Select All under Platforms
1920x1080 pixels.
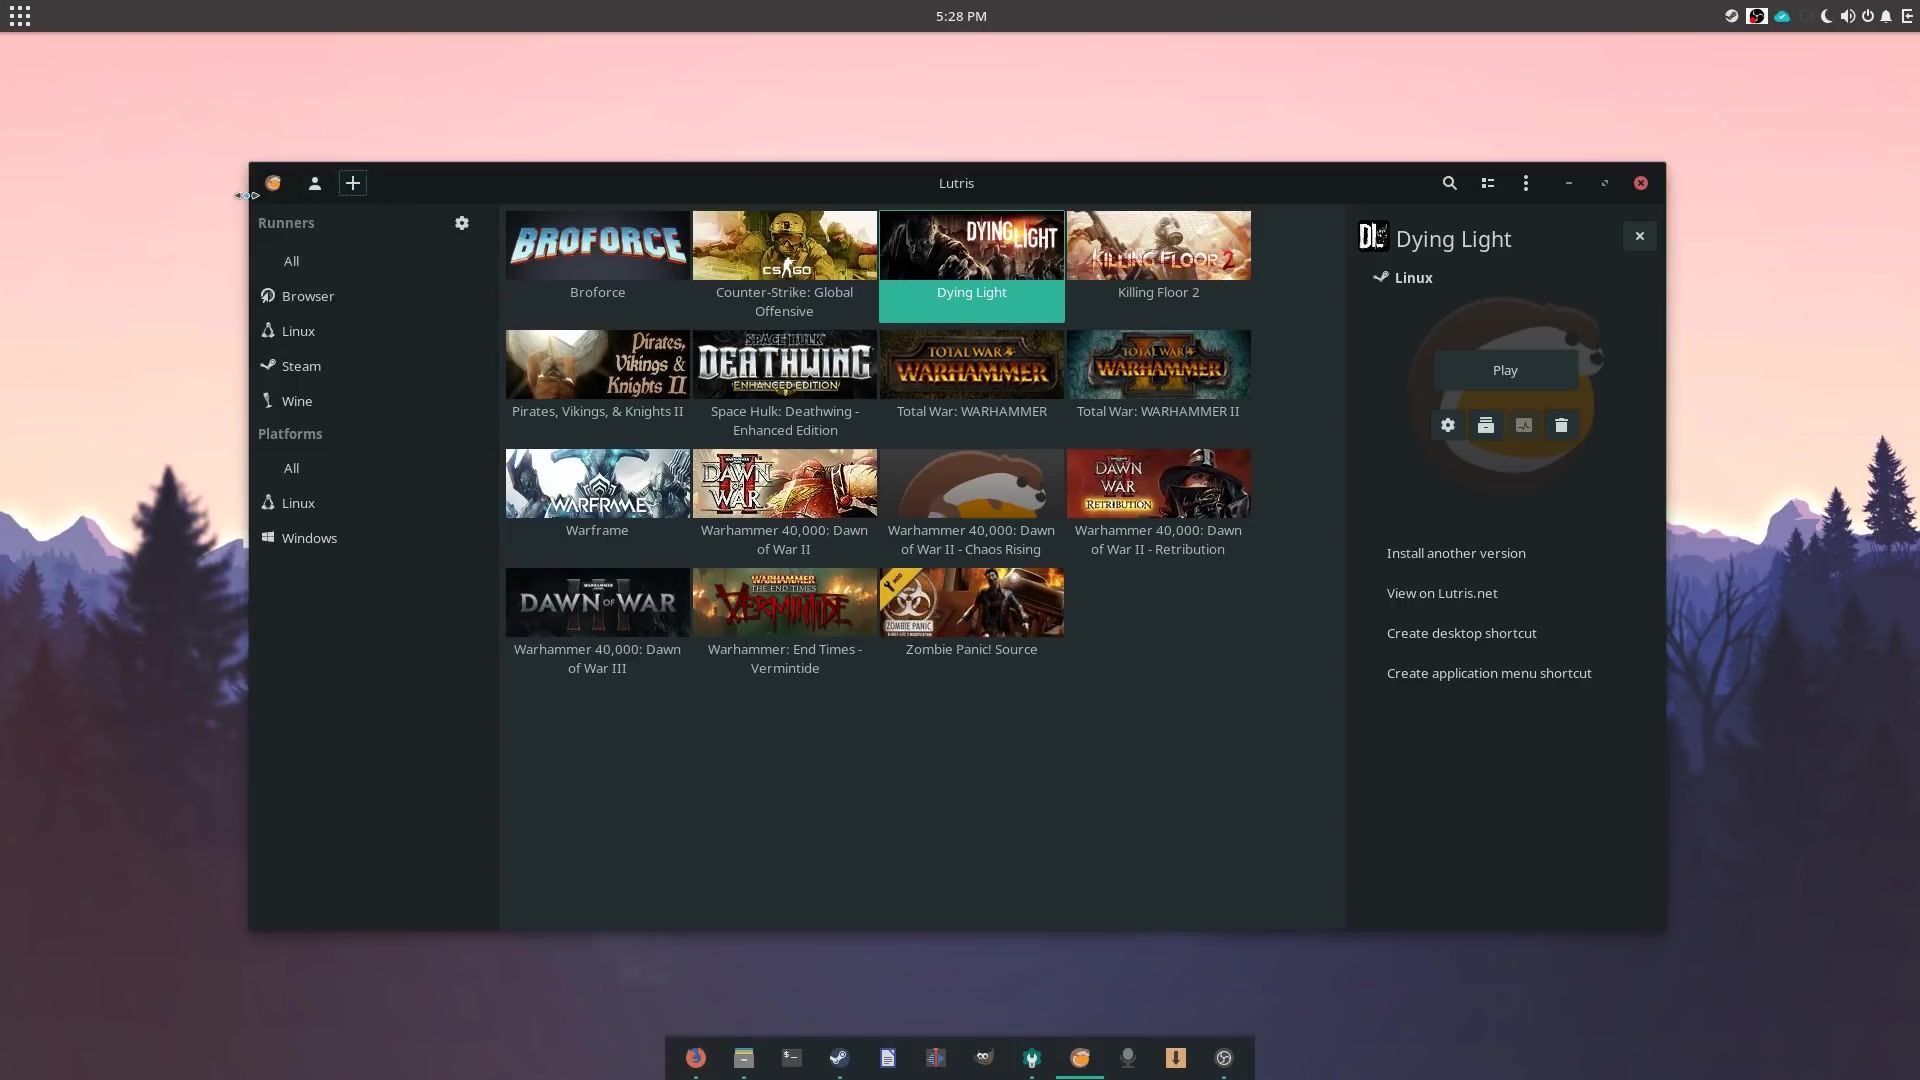coord(291,468)
